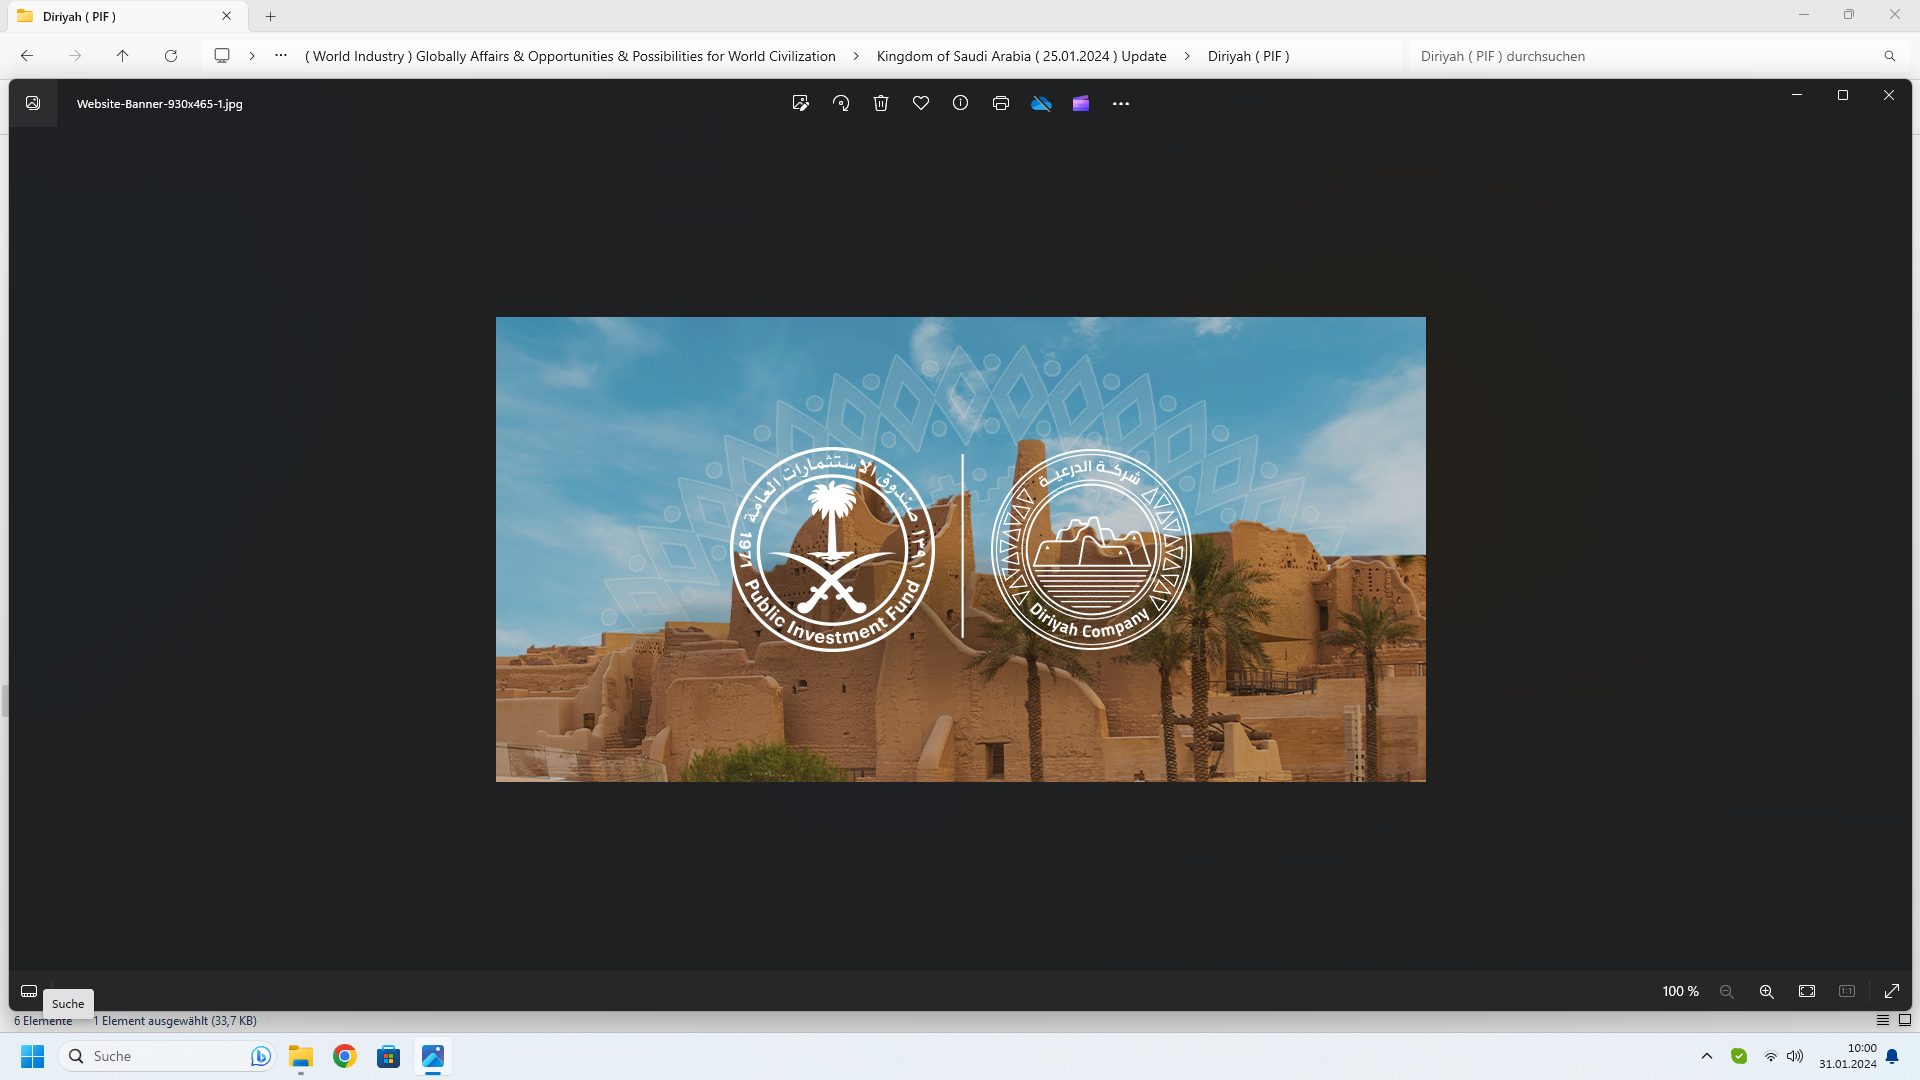
Task: Click Diriyah ( PIF ) breadcrumb
Action: pos(1248,56)
